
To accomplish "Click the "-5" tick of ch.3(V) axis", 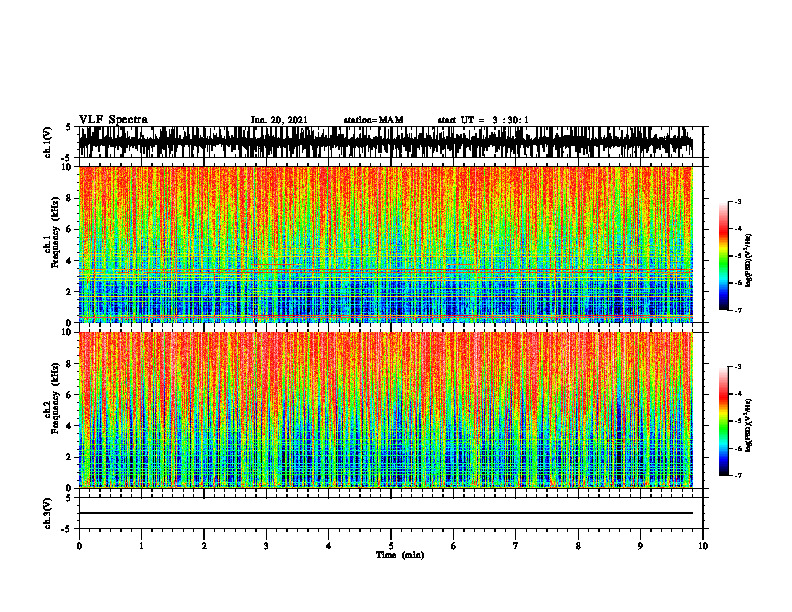I will [68, 529].
